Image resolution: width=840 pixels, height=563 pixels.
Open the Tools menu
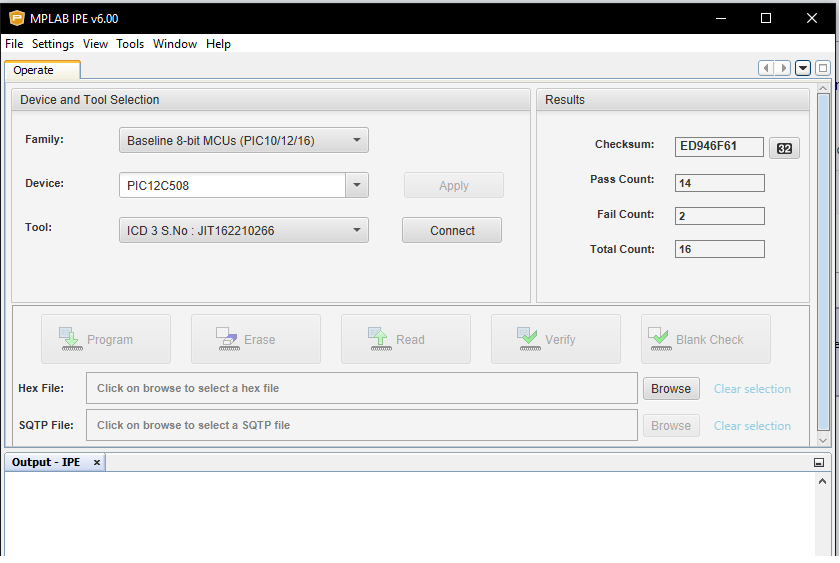pyautogui.click(x=130, y=44)
